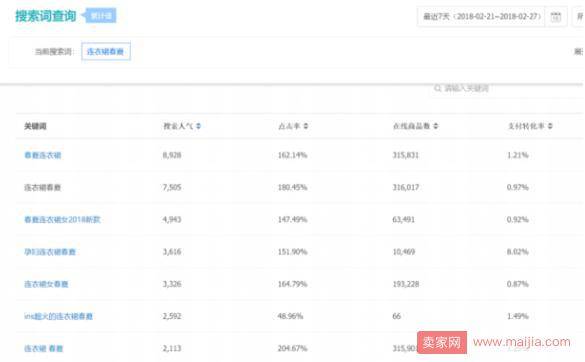Image resolution: width=585 pixels, height=362 pixels.
Task: Select online product count 193,228
Action: [406, 284]
